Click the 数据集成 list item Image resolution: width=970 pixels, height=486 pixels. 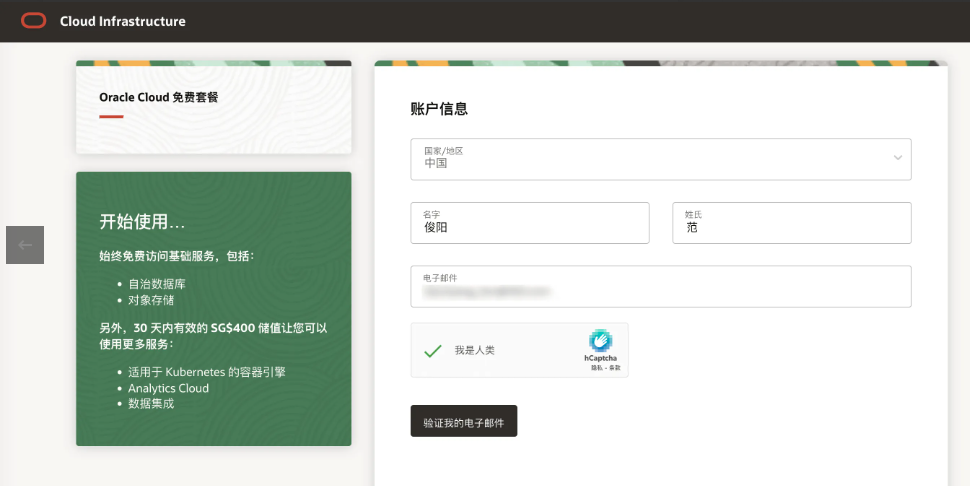click(150, 403)
